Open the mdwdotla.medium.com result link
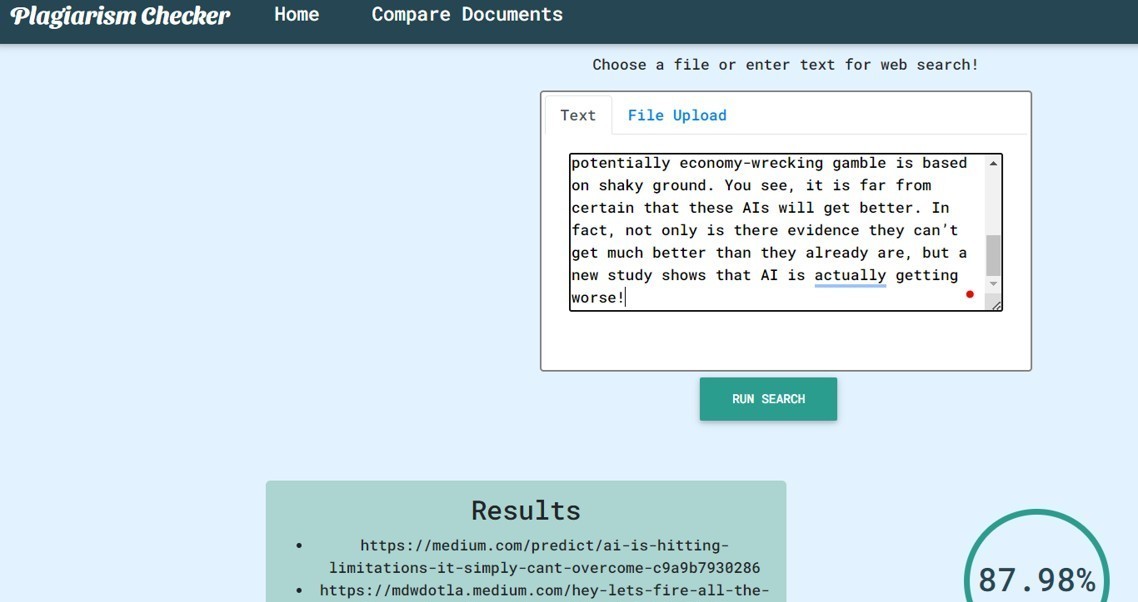Viewport: 1138px width, 602px height. [x=545, y=590]
